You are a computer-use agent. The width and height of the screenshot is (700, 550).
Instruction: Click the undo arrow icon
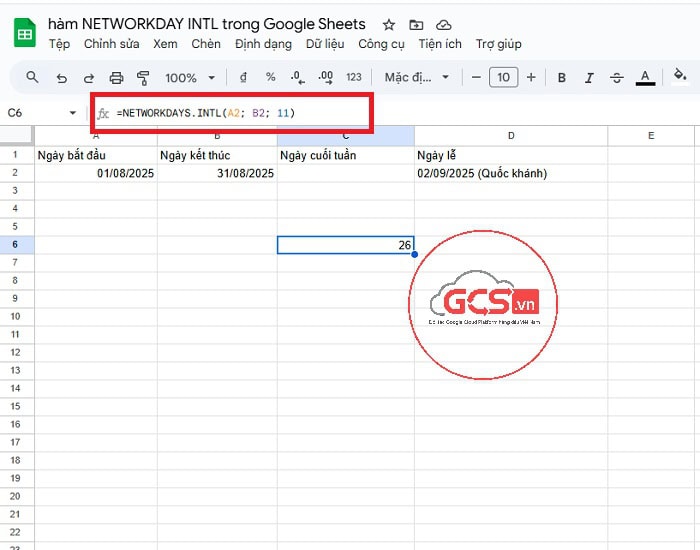point(62,77)
